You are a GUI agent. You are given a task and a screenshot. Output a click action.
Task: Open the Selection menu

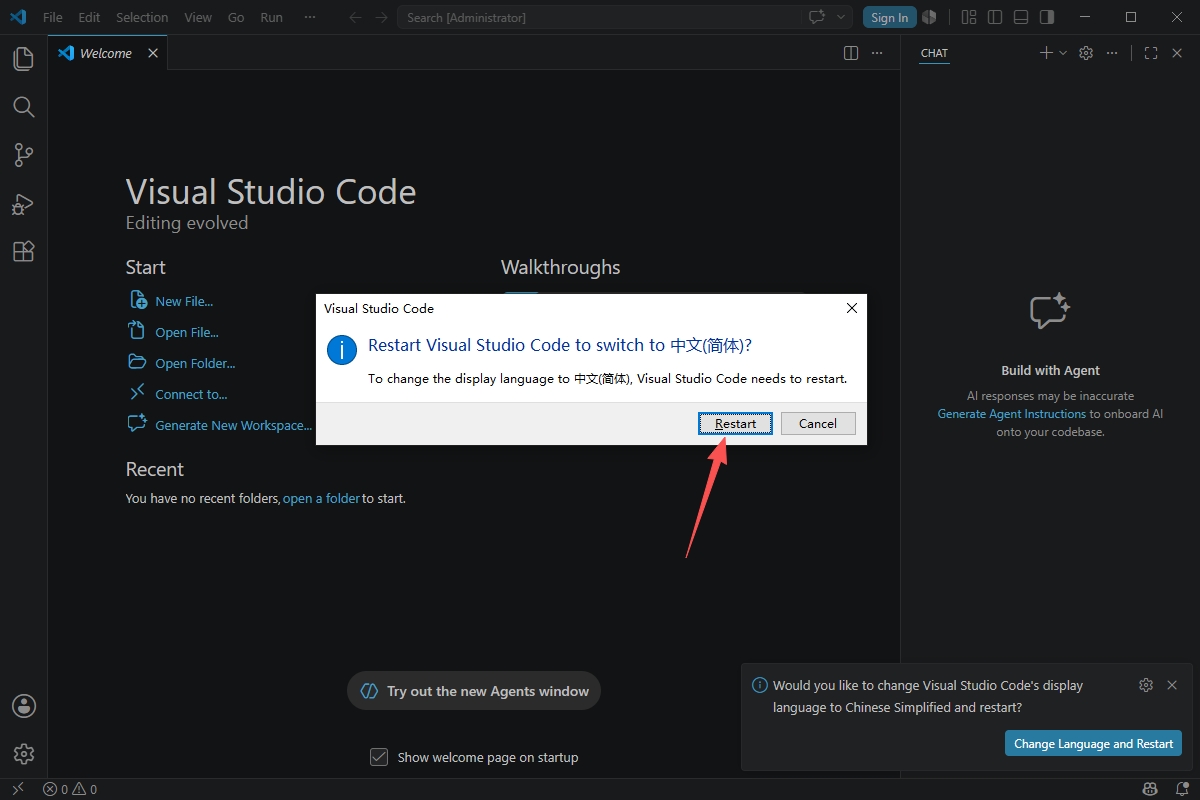[142, 17]
